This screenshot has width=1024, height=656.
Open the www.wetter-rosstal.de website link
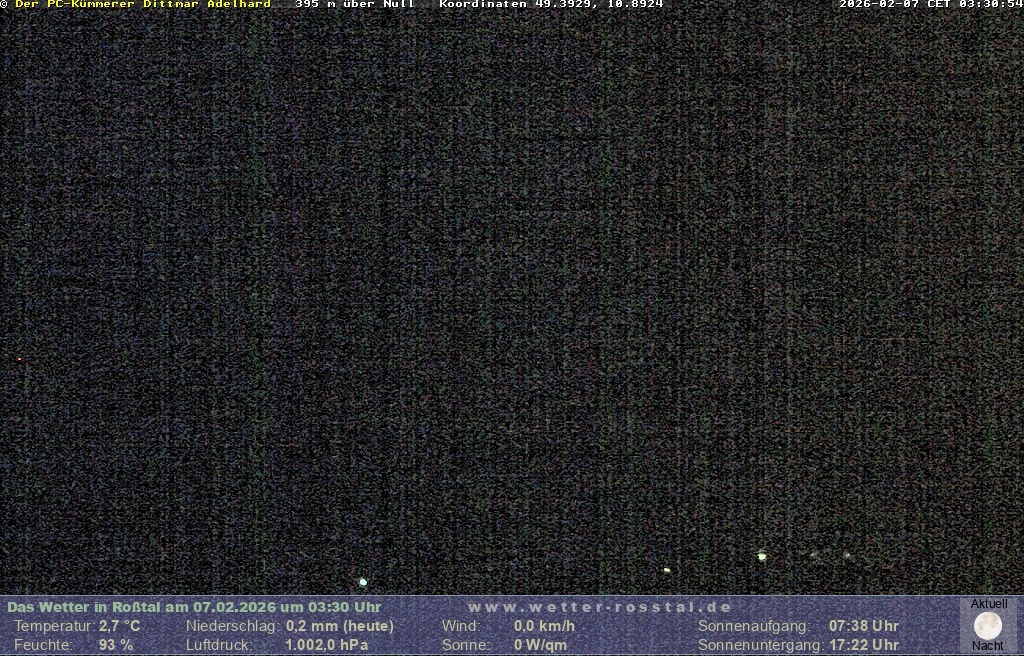(600, 607)
